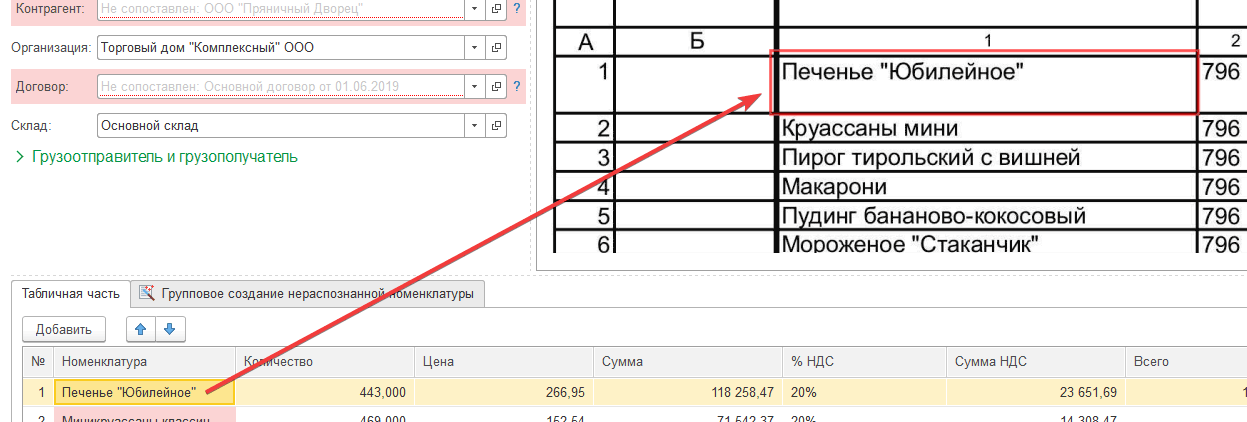This screenshot has width=1247, height=422.
Task: Click the Организация field with Торговый дом
Action: coord(280,47)
